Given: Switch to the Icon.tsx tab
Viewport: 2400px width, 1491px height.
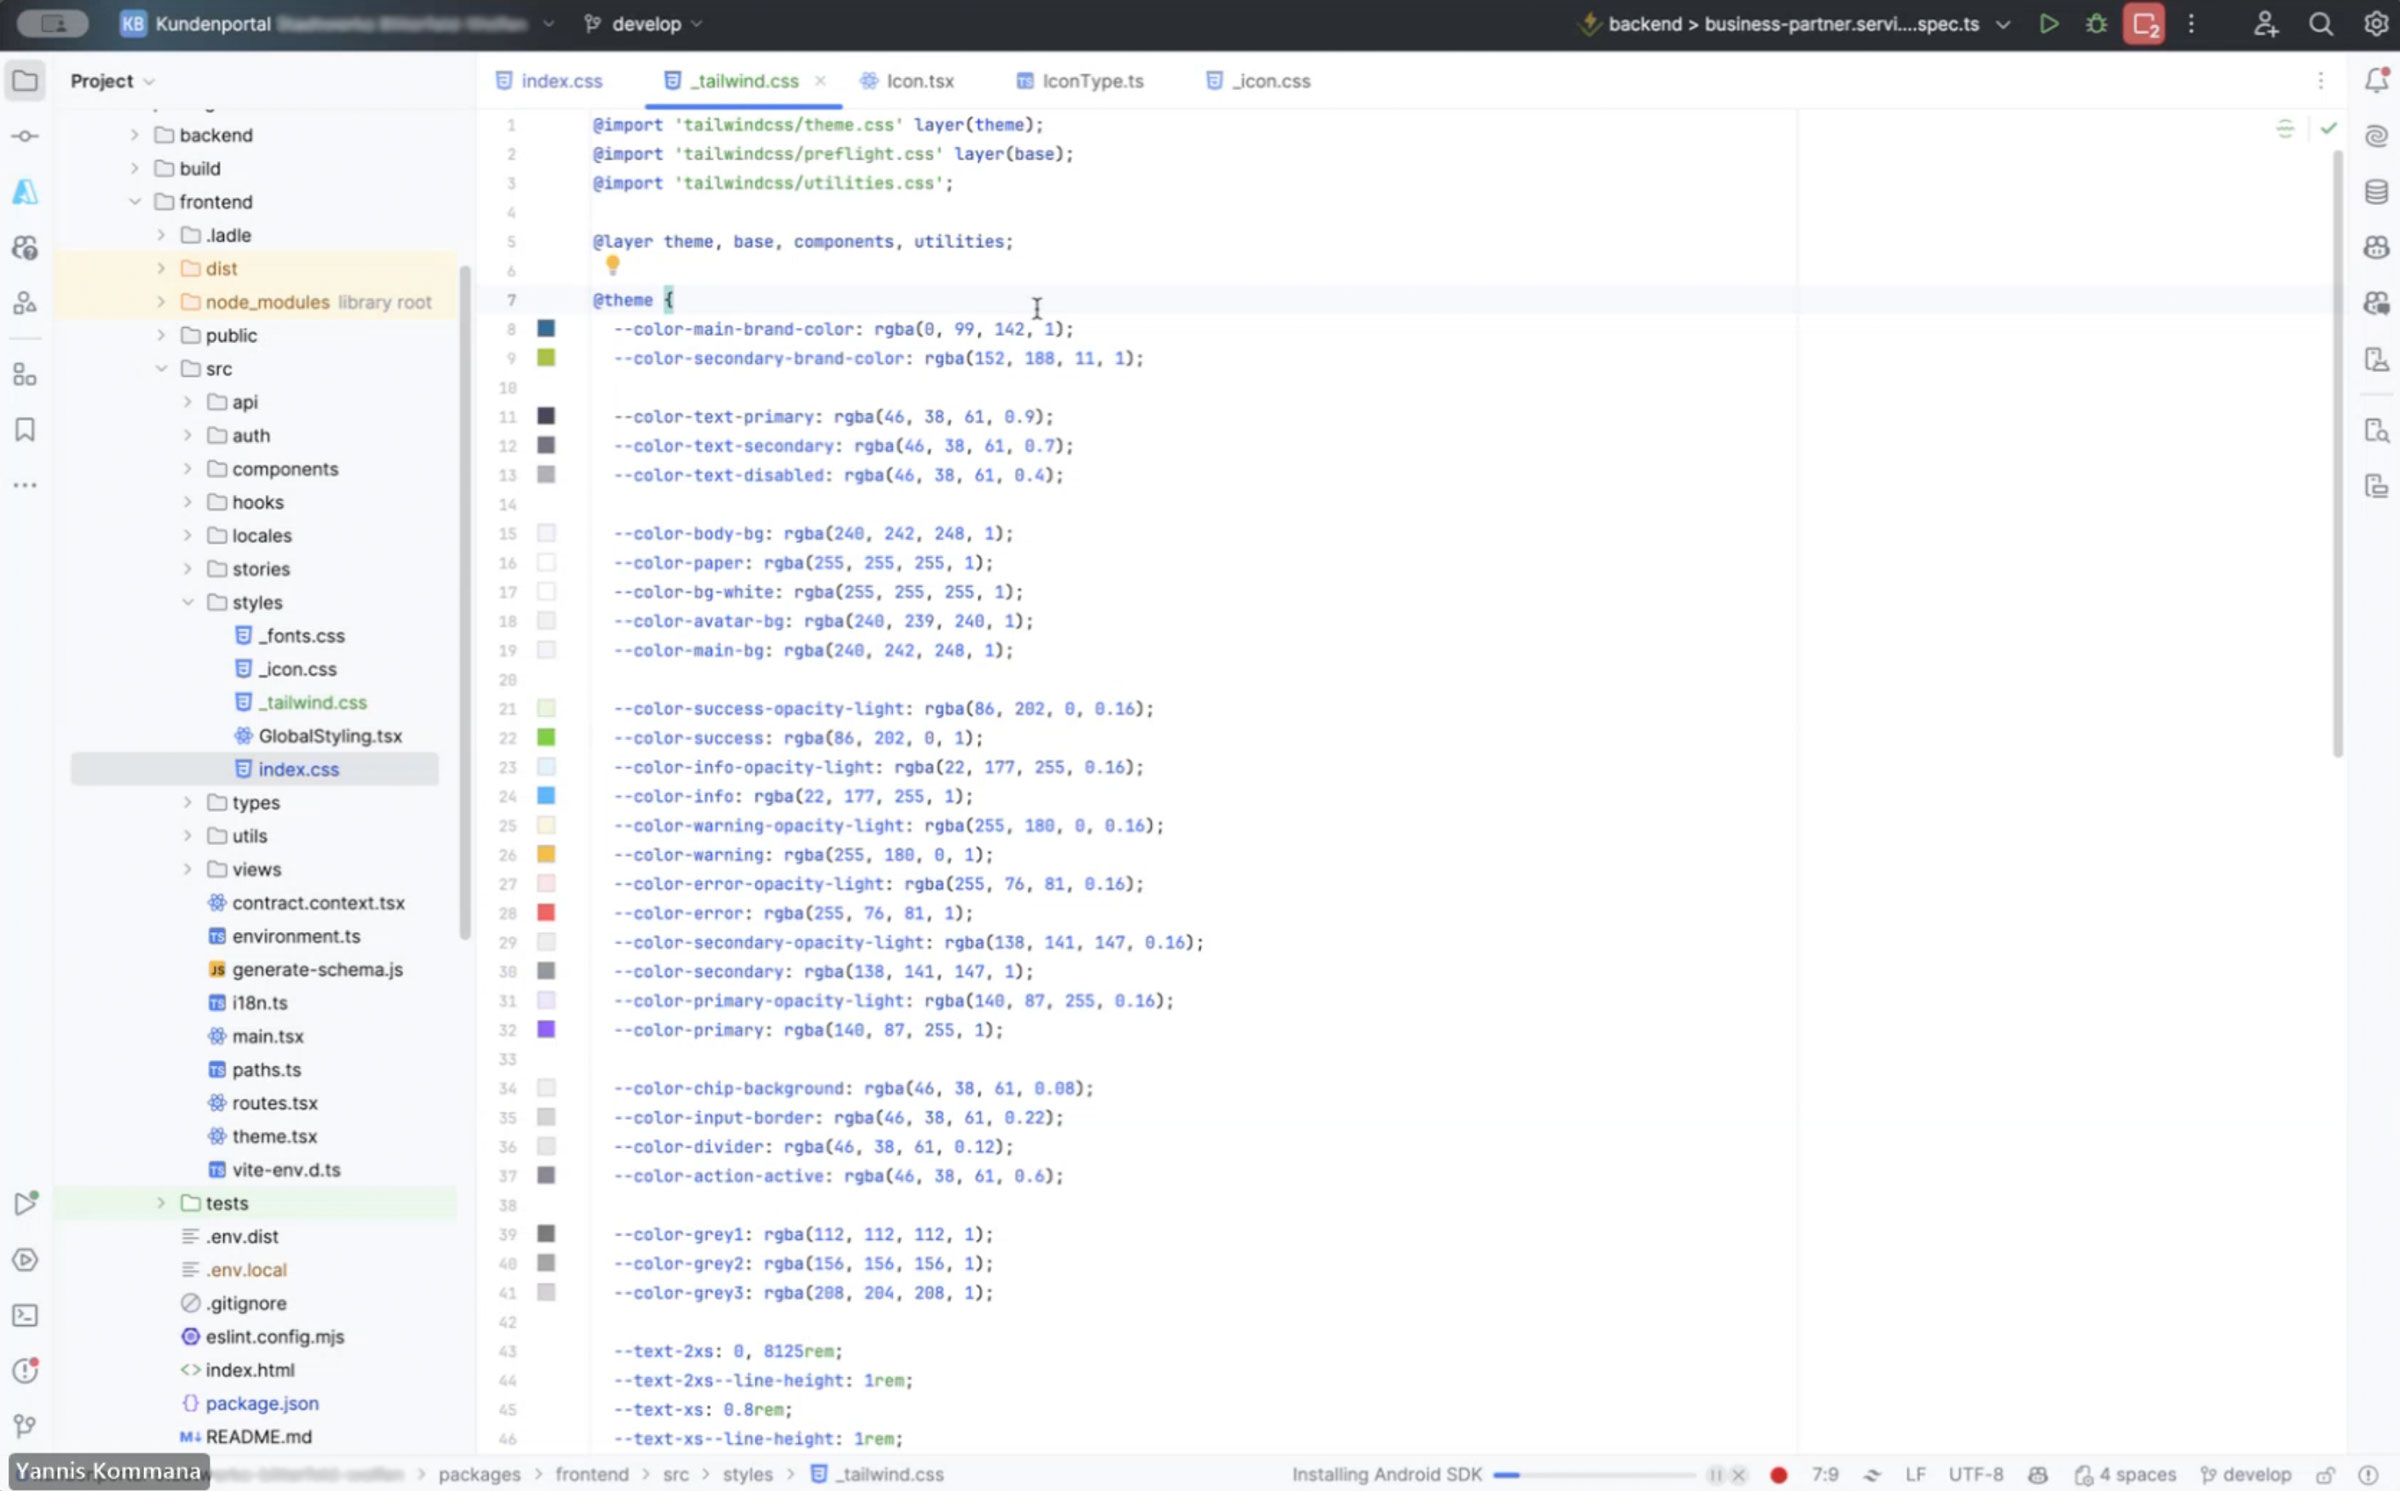Looking at the screenshot, I should [x=919, y=81].
